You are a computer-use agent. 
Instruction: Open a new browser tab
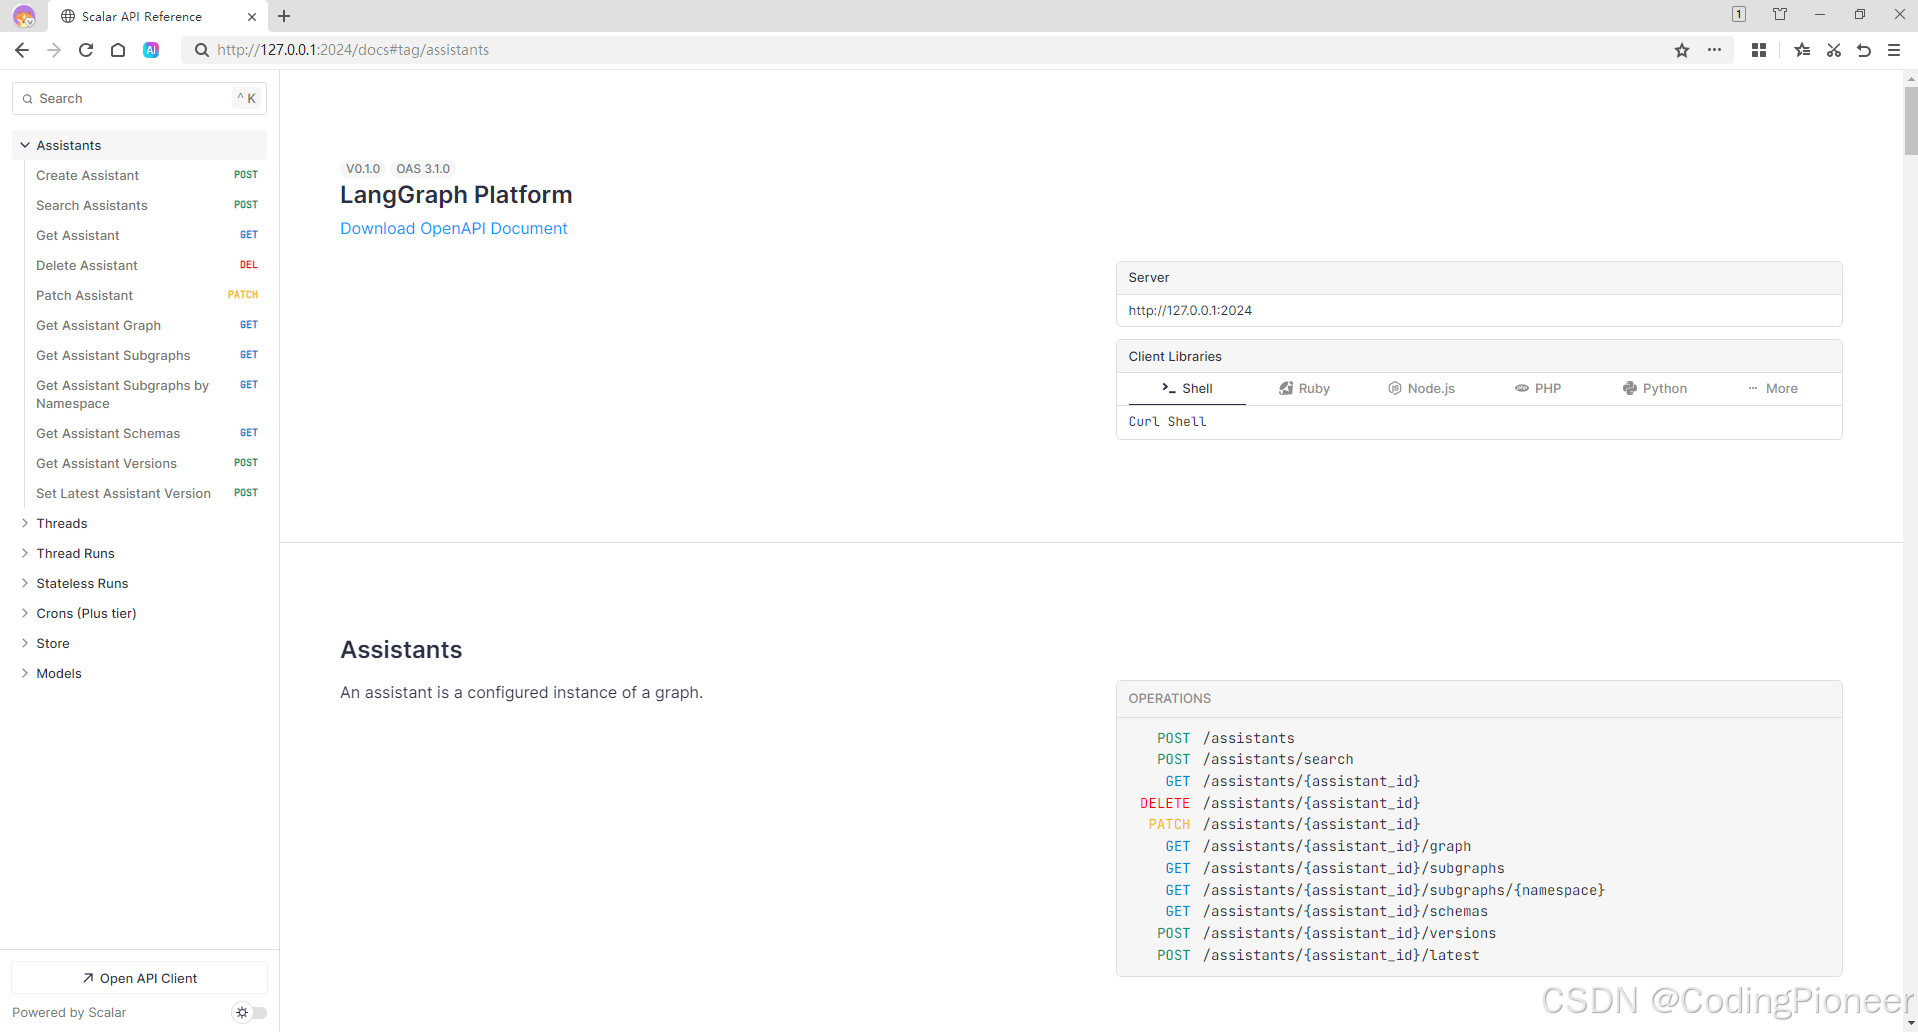click(x=284, y=16)
